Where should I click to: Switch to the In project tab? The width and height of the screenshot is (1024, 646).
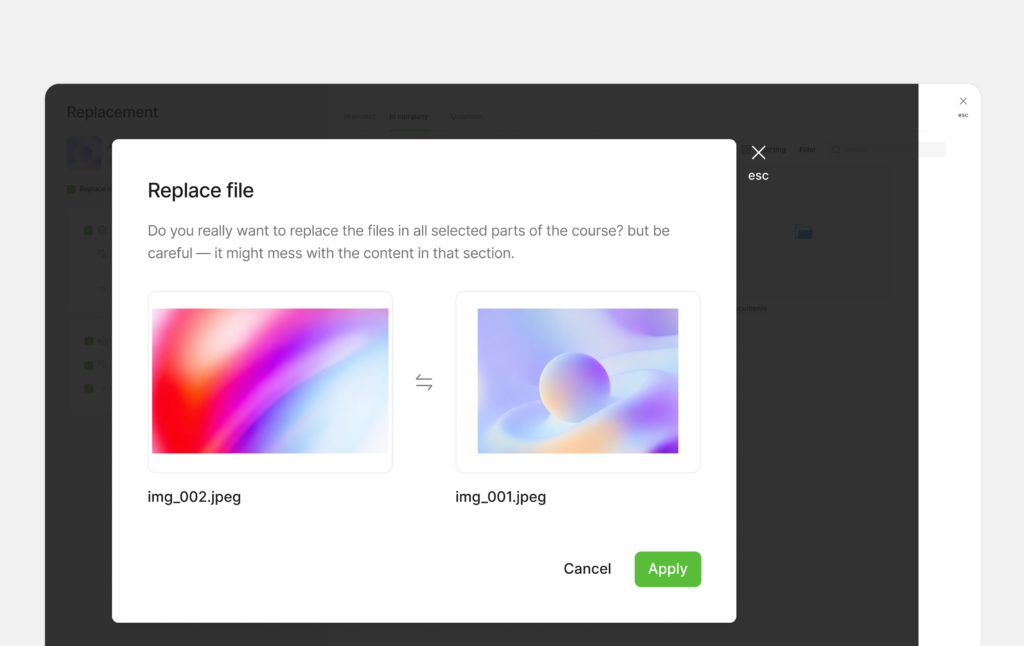click(359, 116)
